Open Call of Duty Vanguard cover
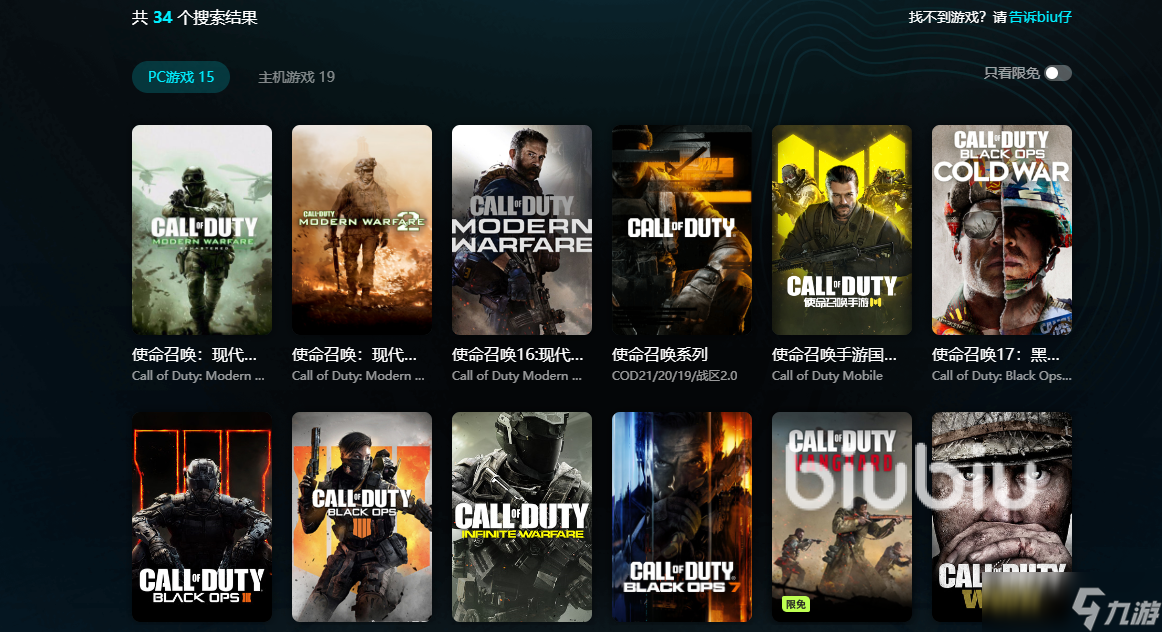Screen dimensions: 1162x632 point(842,517)
